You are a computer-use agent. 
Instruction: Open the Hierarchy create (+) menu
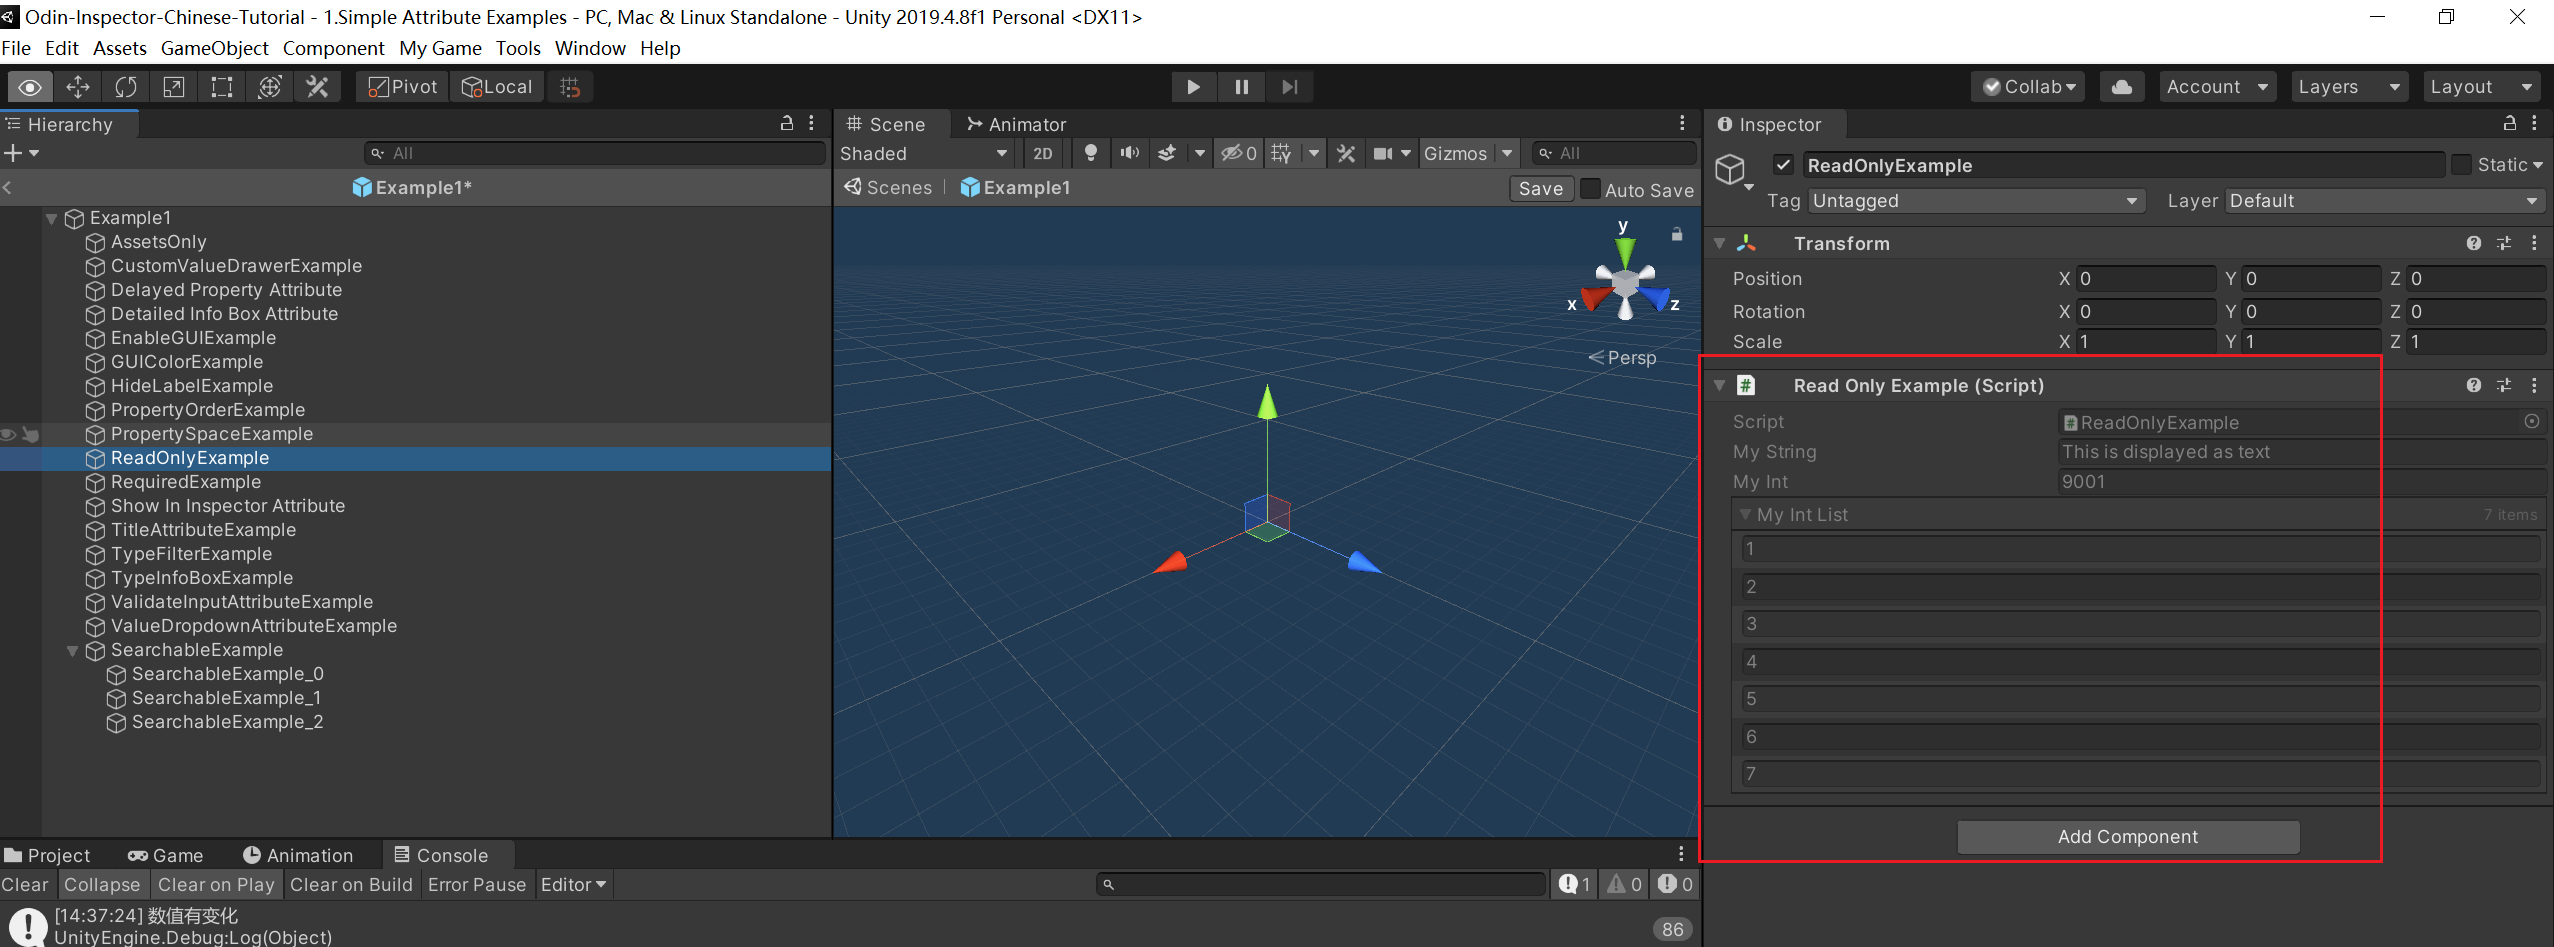(21, 153)
